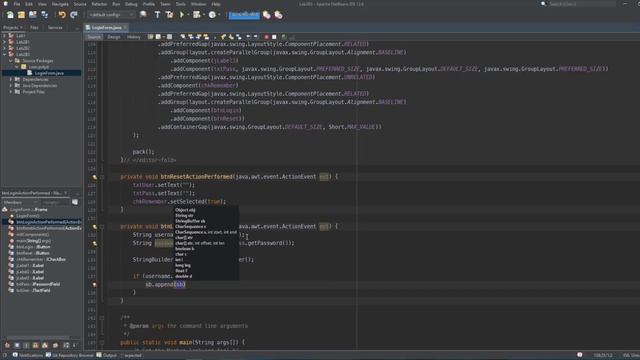Image resolution: width=640 pixels, height=360 pixels.
Task: Click the New File toolbar icon
Action: click(x=10, y=15)
